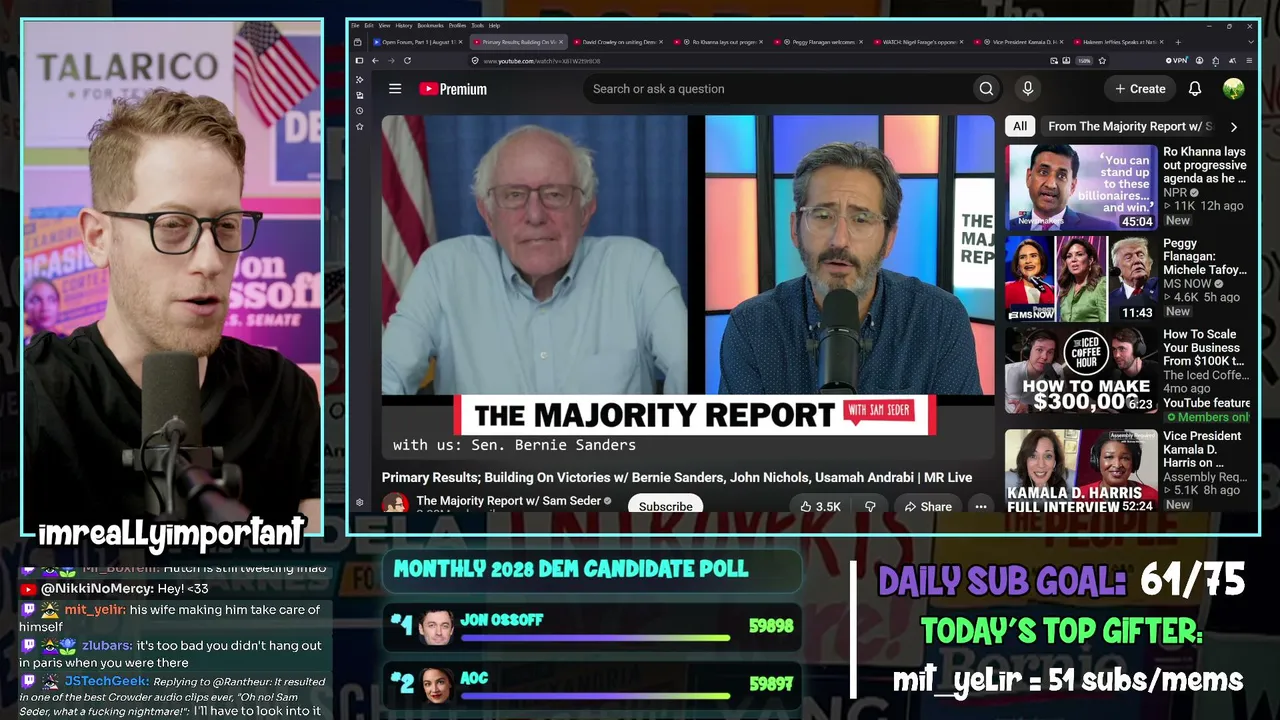Open the 150% zoom level indicator
This screenshot has width=1280, height=720.
click(x=1084, y=61)
